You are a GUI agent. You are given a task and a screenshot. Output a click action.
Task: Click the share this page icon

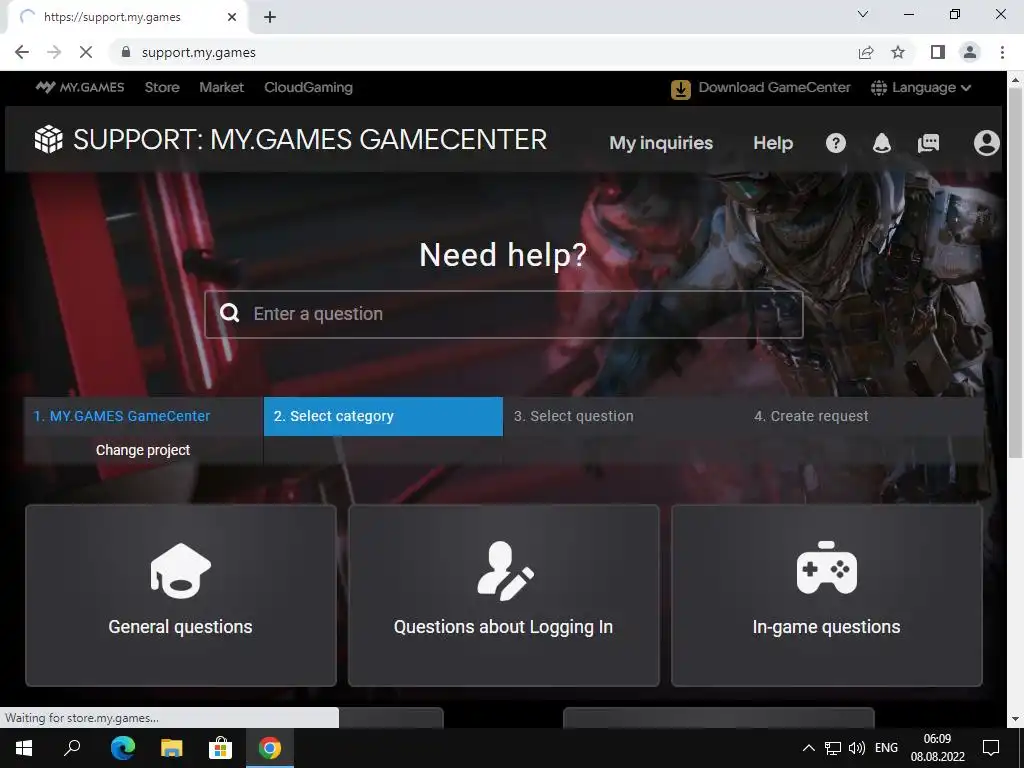866,52
